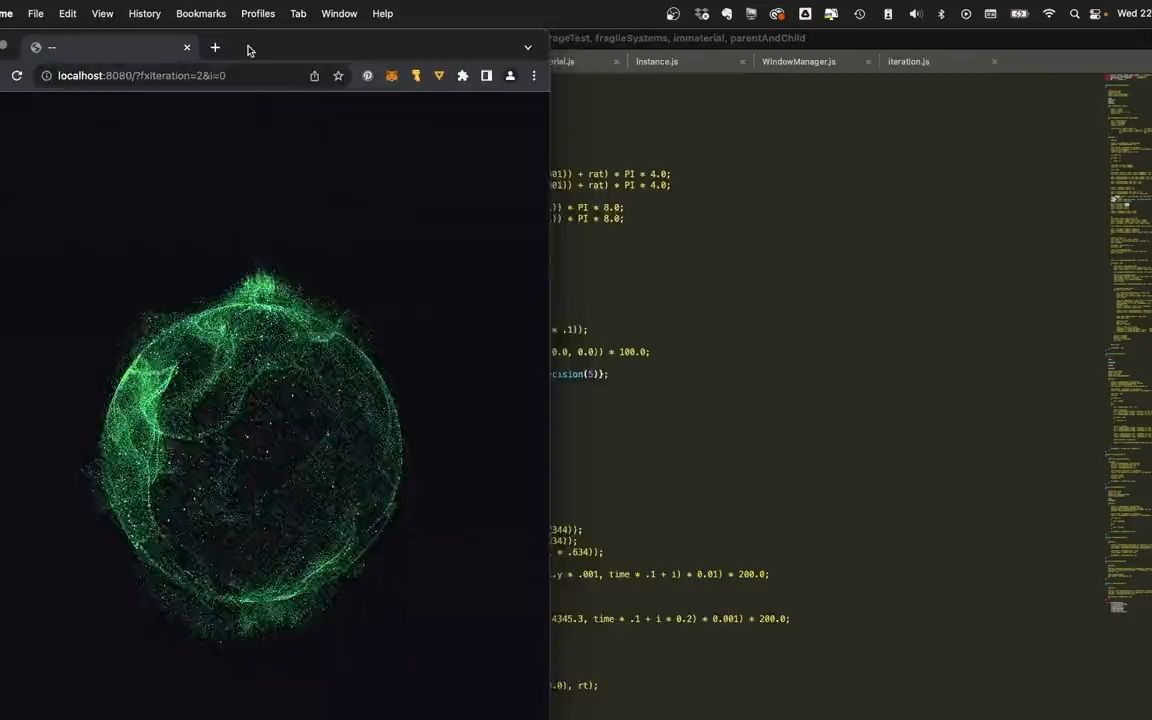Open the Evernote menu bar icon
Image resolution: width=1152 pixels, height=720 pixels.
[x=726, y=13]
